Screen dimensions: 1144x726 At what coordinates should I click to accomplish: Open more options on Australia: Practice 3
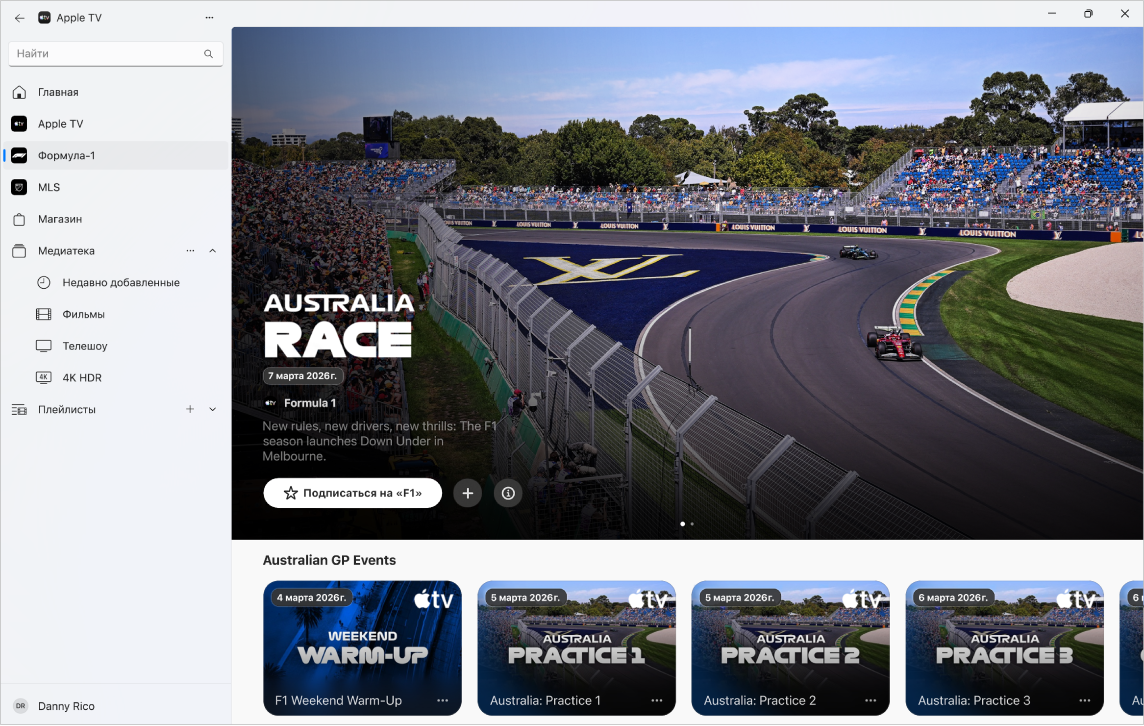[1085, 700]
